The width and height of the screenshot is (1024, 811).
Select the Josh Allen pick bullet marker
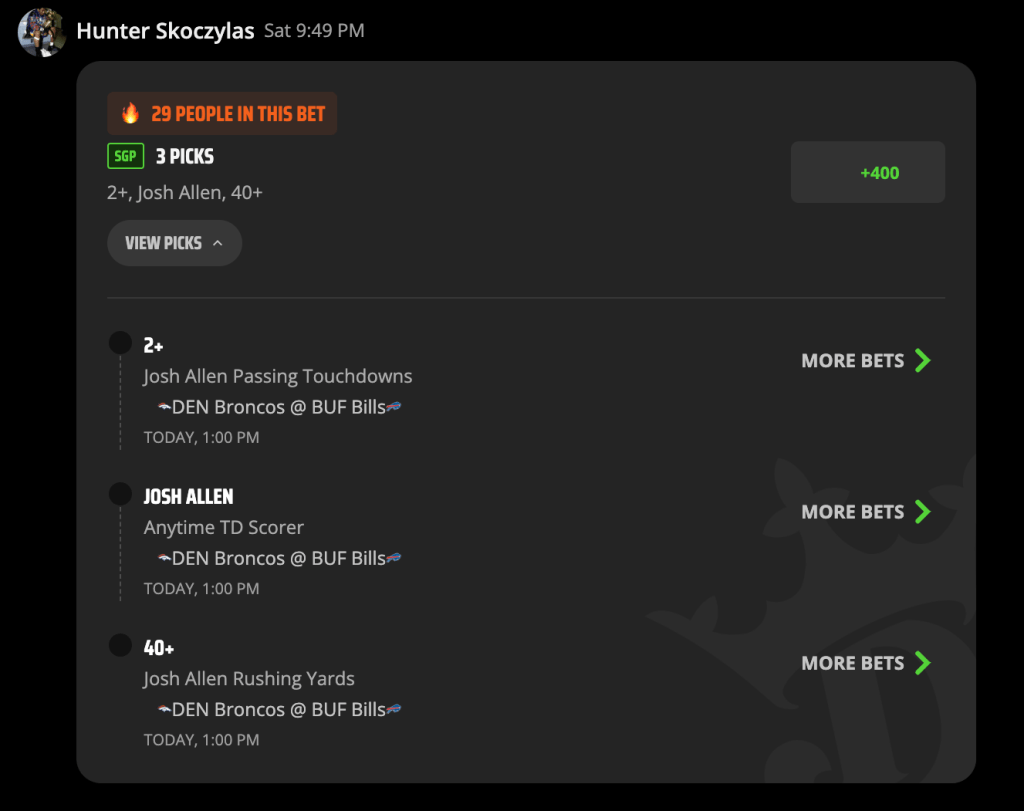coord(120,494)
